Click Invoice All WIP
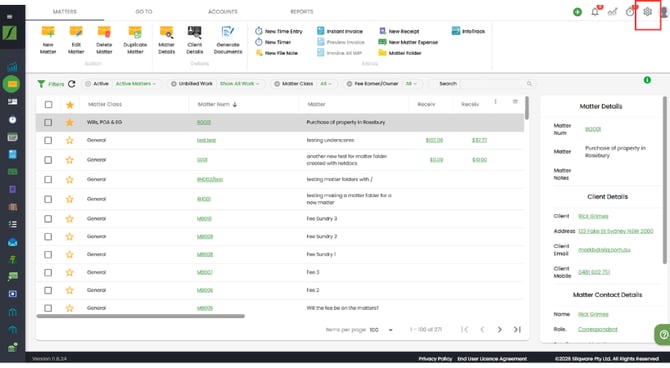 [339, 53]
